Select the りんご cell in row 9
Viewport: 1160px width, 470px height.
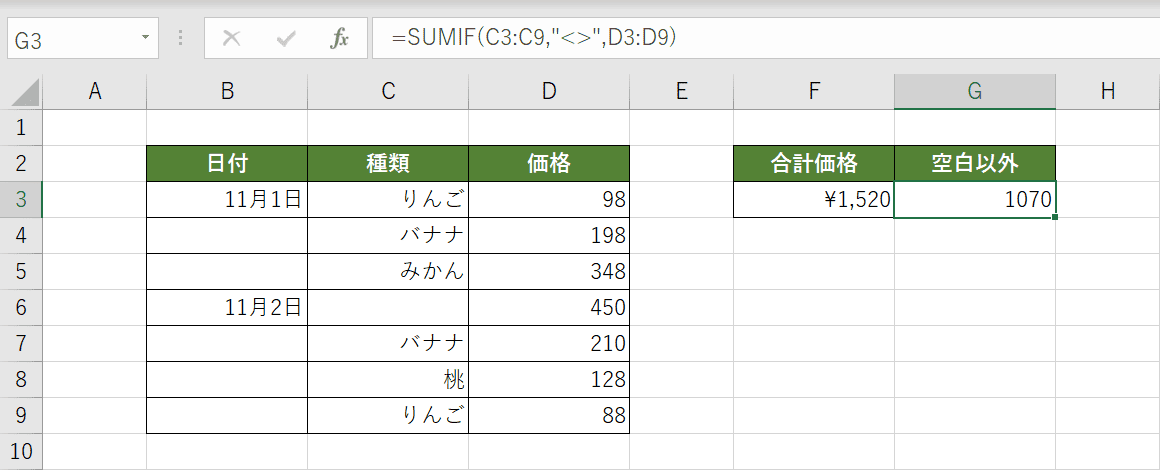[388, 415]
